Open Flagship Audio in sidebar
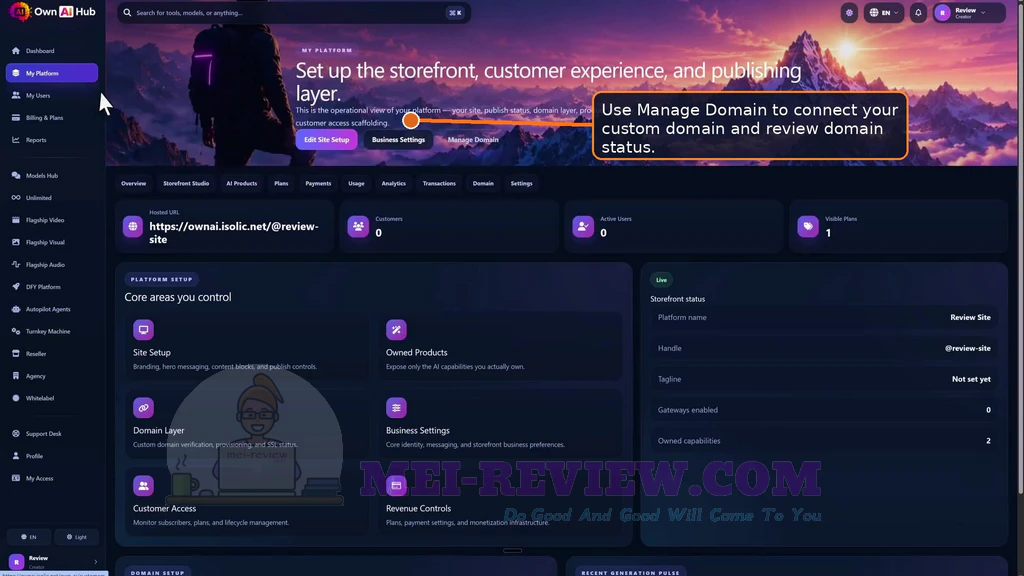 (x=52, y=264)
